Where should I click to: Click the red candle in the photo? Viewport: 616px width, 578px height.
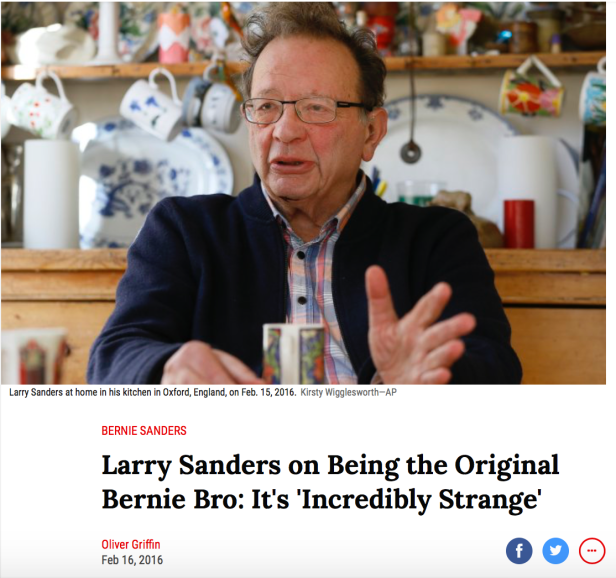pyautogui.click(x=519, y=224)
